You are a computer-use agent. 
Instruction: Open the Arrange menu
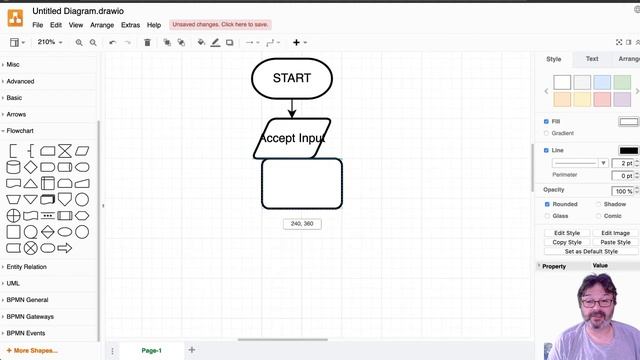click(102, 25)
